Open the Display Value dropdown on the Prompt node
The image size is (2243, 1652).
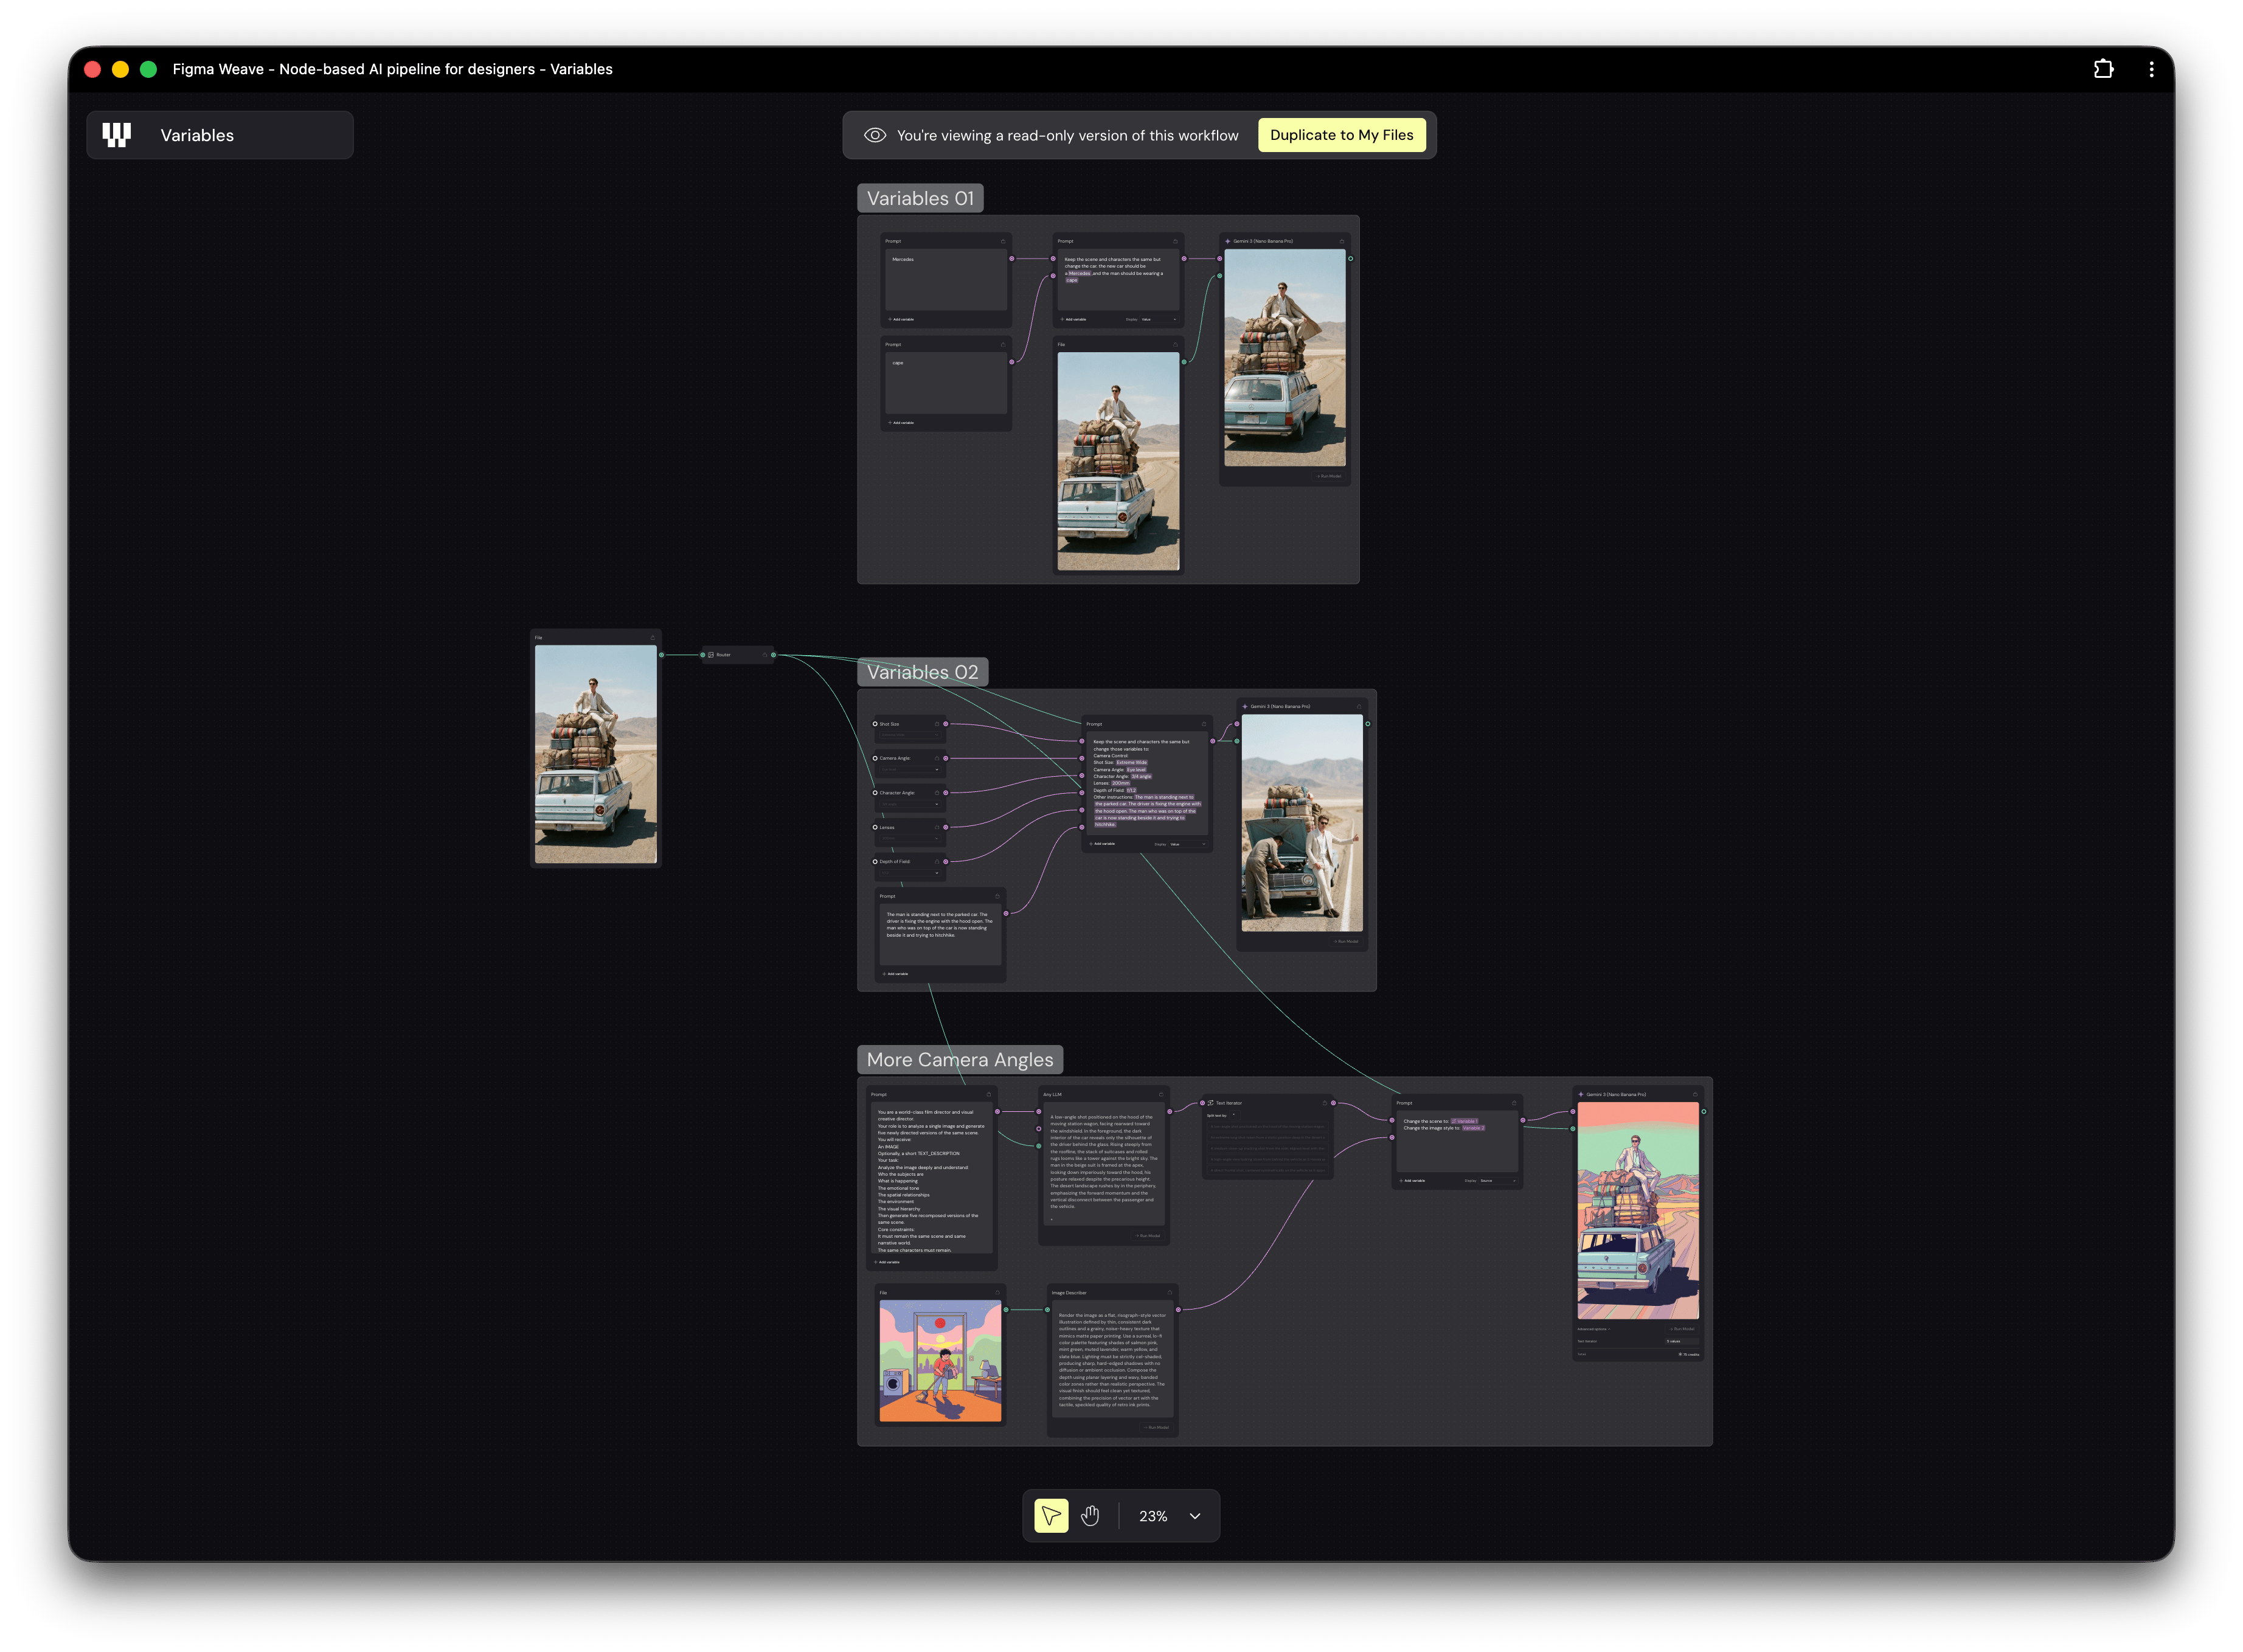tap(1188, 845)
